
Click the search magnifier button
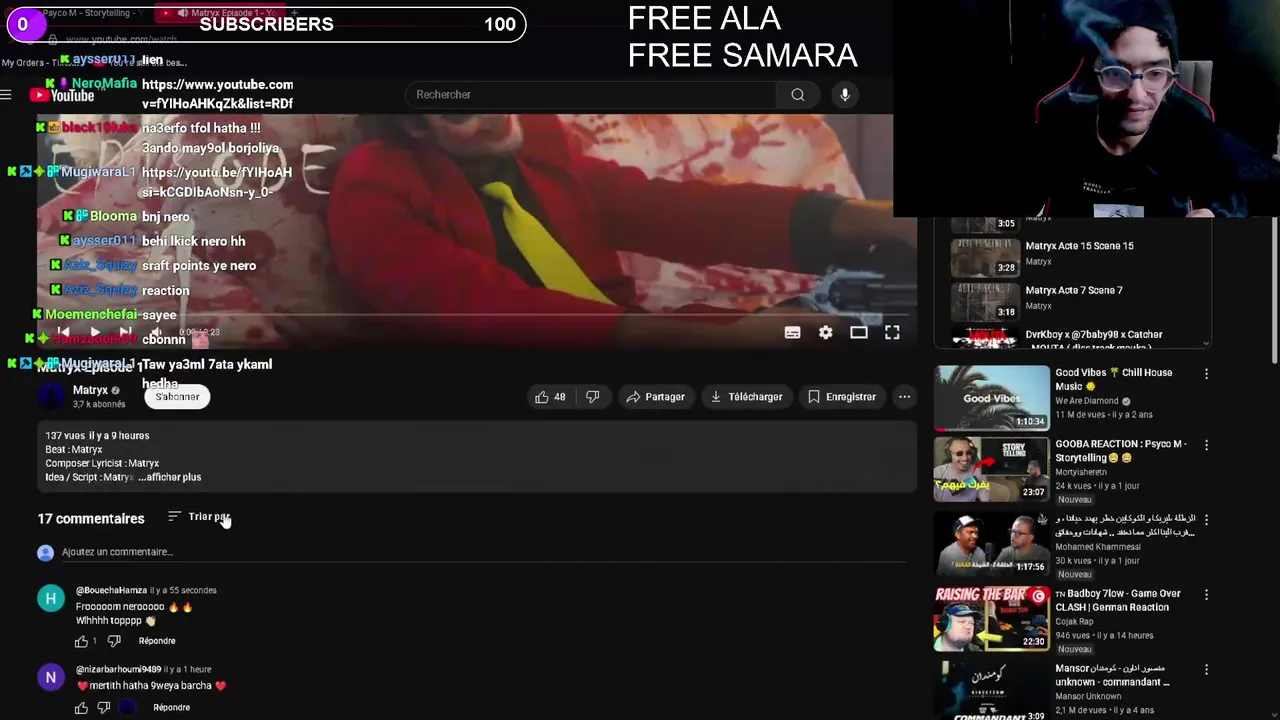pyautogui.click(x=797, y=95)
